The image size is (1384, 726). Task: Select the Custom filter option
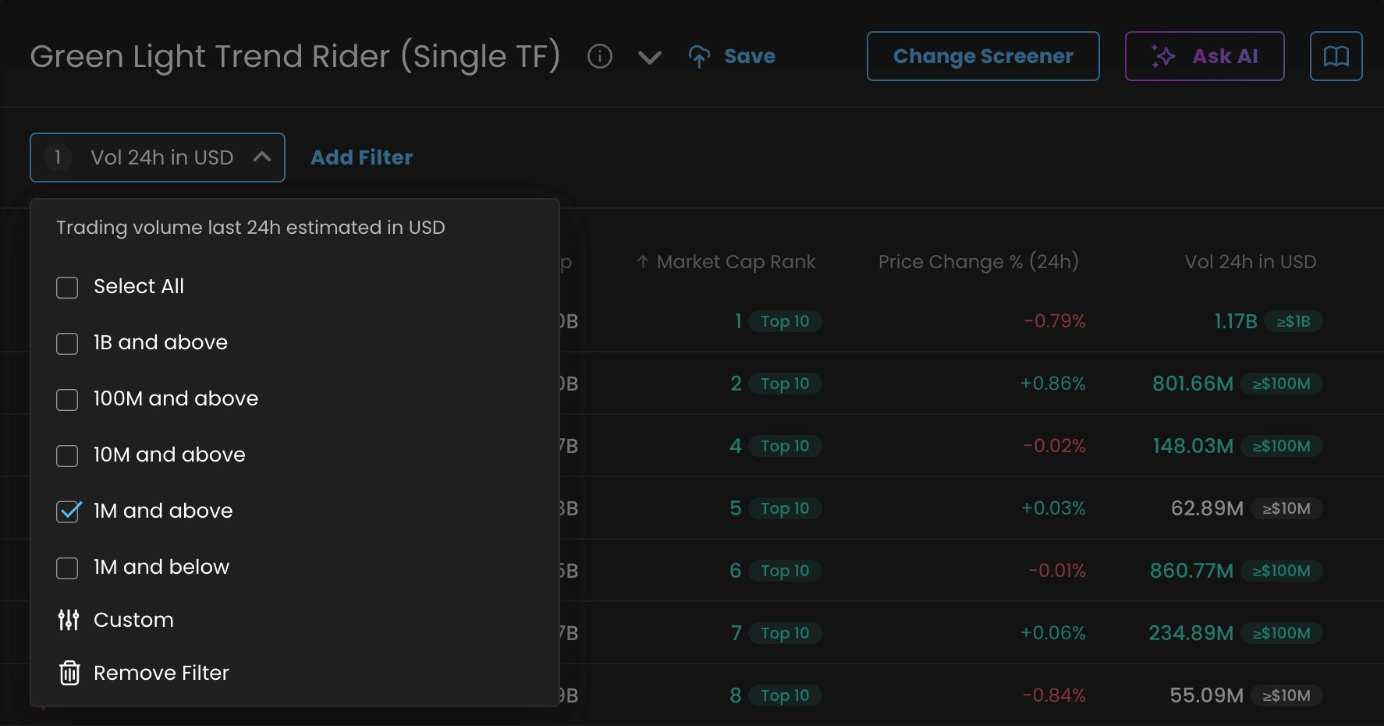[x=133, y=620]
